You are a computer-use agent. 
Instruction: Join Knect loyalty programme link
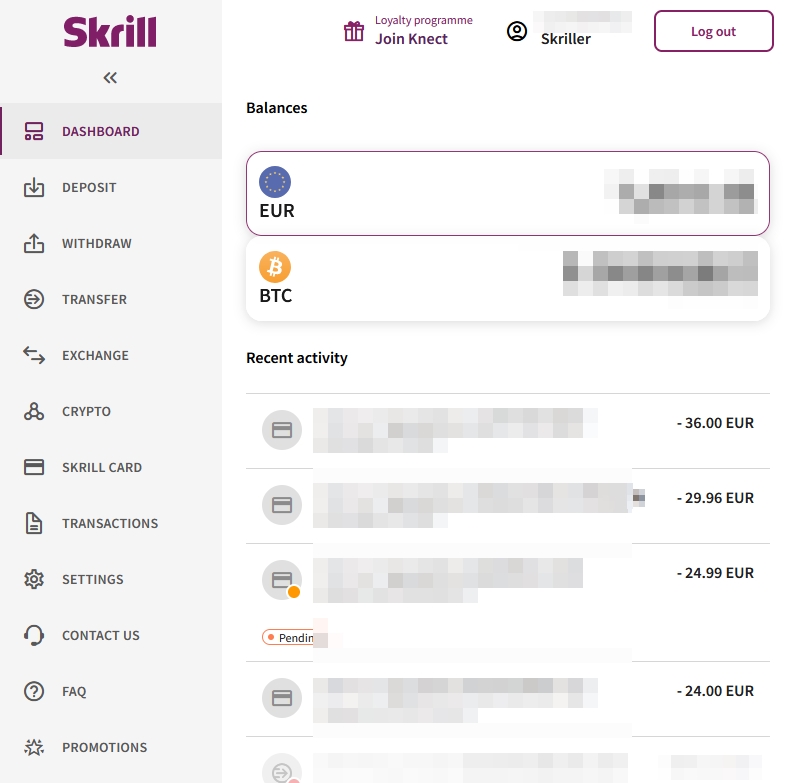[x=412, y=39]
